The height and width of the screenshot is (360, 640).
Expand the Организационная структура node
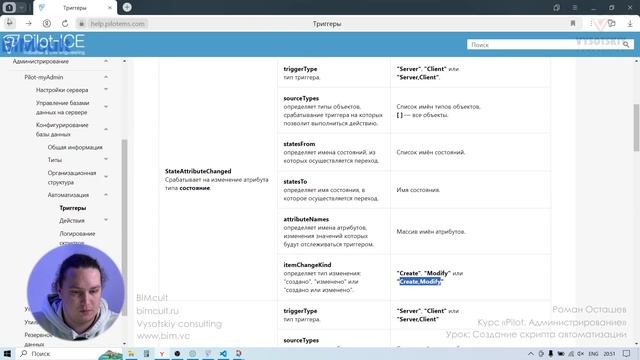[106, 177]
